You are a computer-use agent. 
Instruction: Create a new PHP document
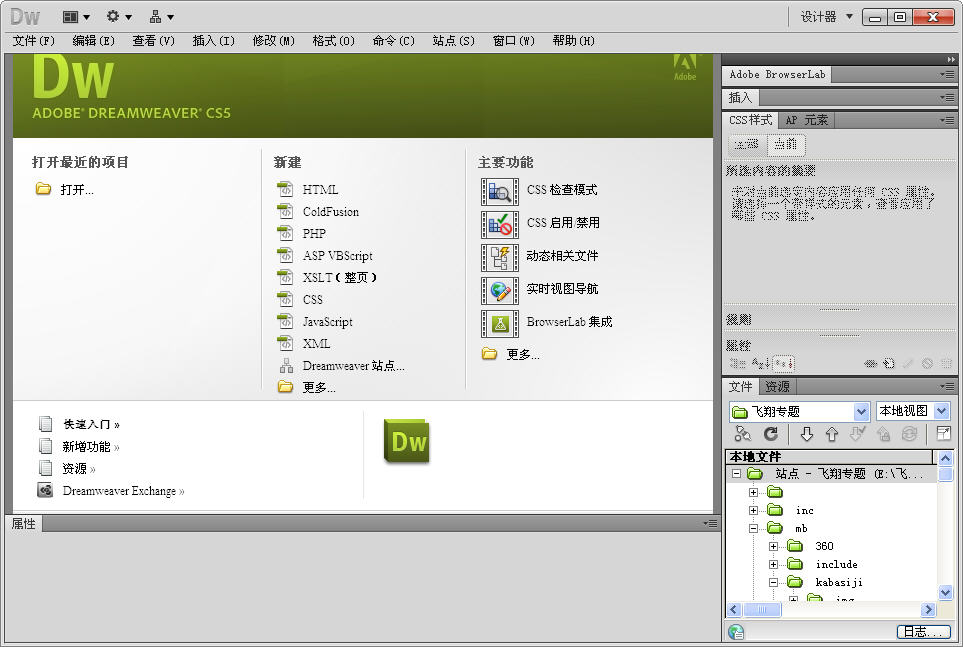point(314,233)
